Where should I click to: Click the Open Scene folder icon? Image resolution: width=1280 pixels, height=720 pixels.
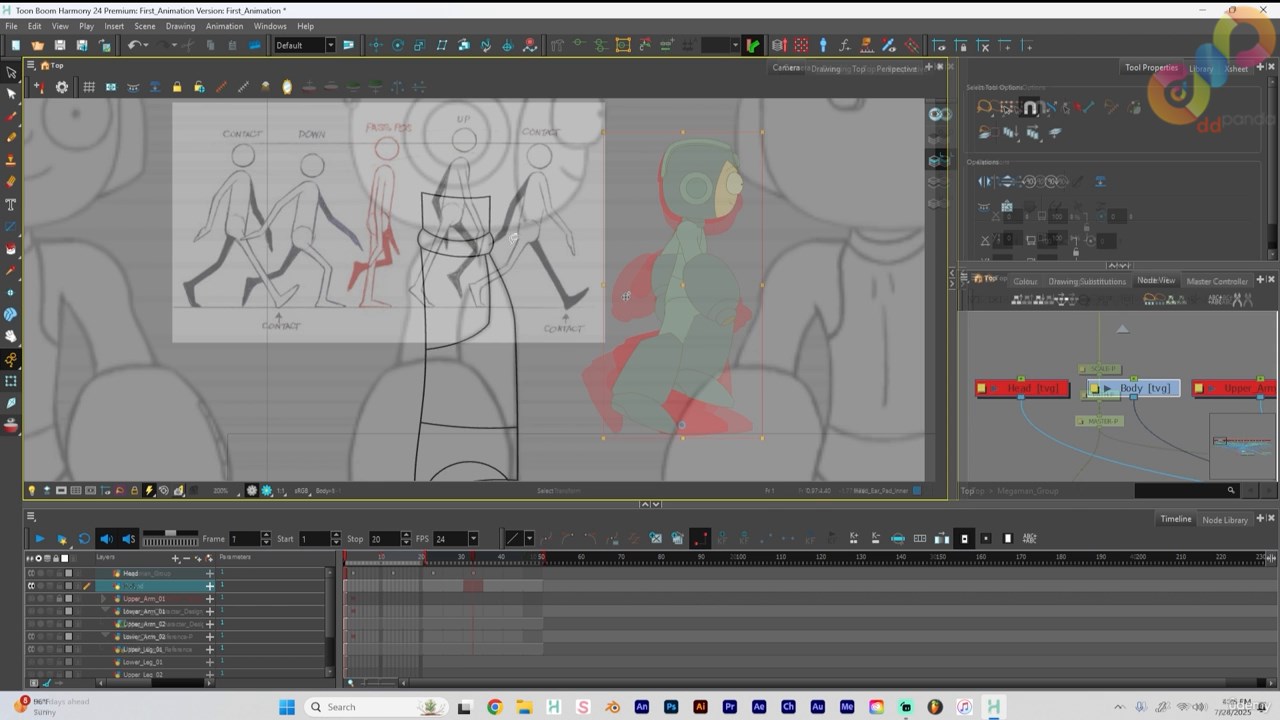click(x=37, y=45)
